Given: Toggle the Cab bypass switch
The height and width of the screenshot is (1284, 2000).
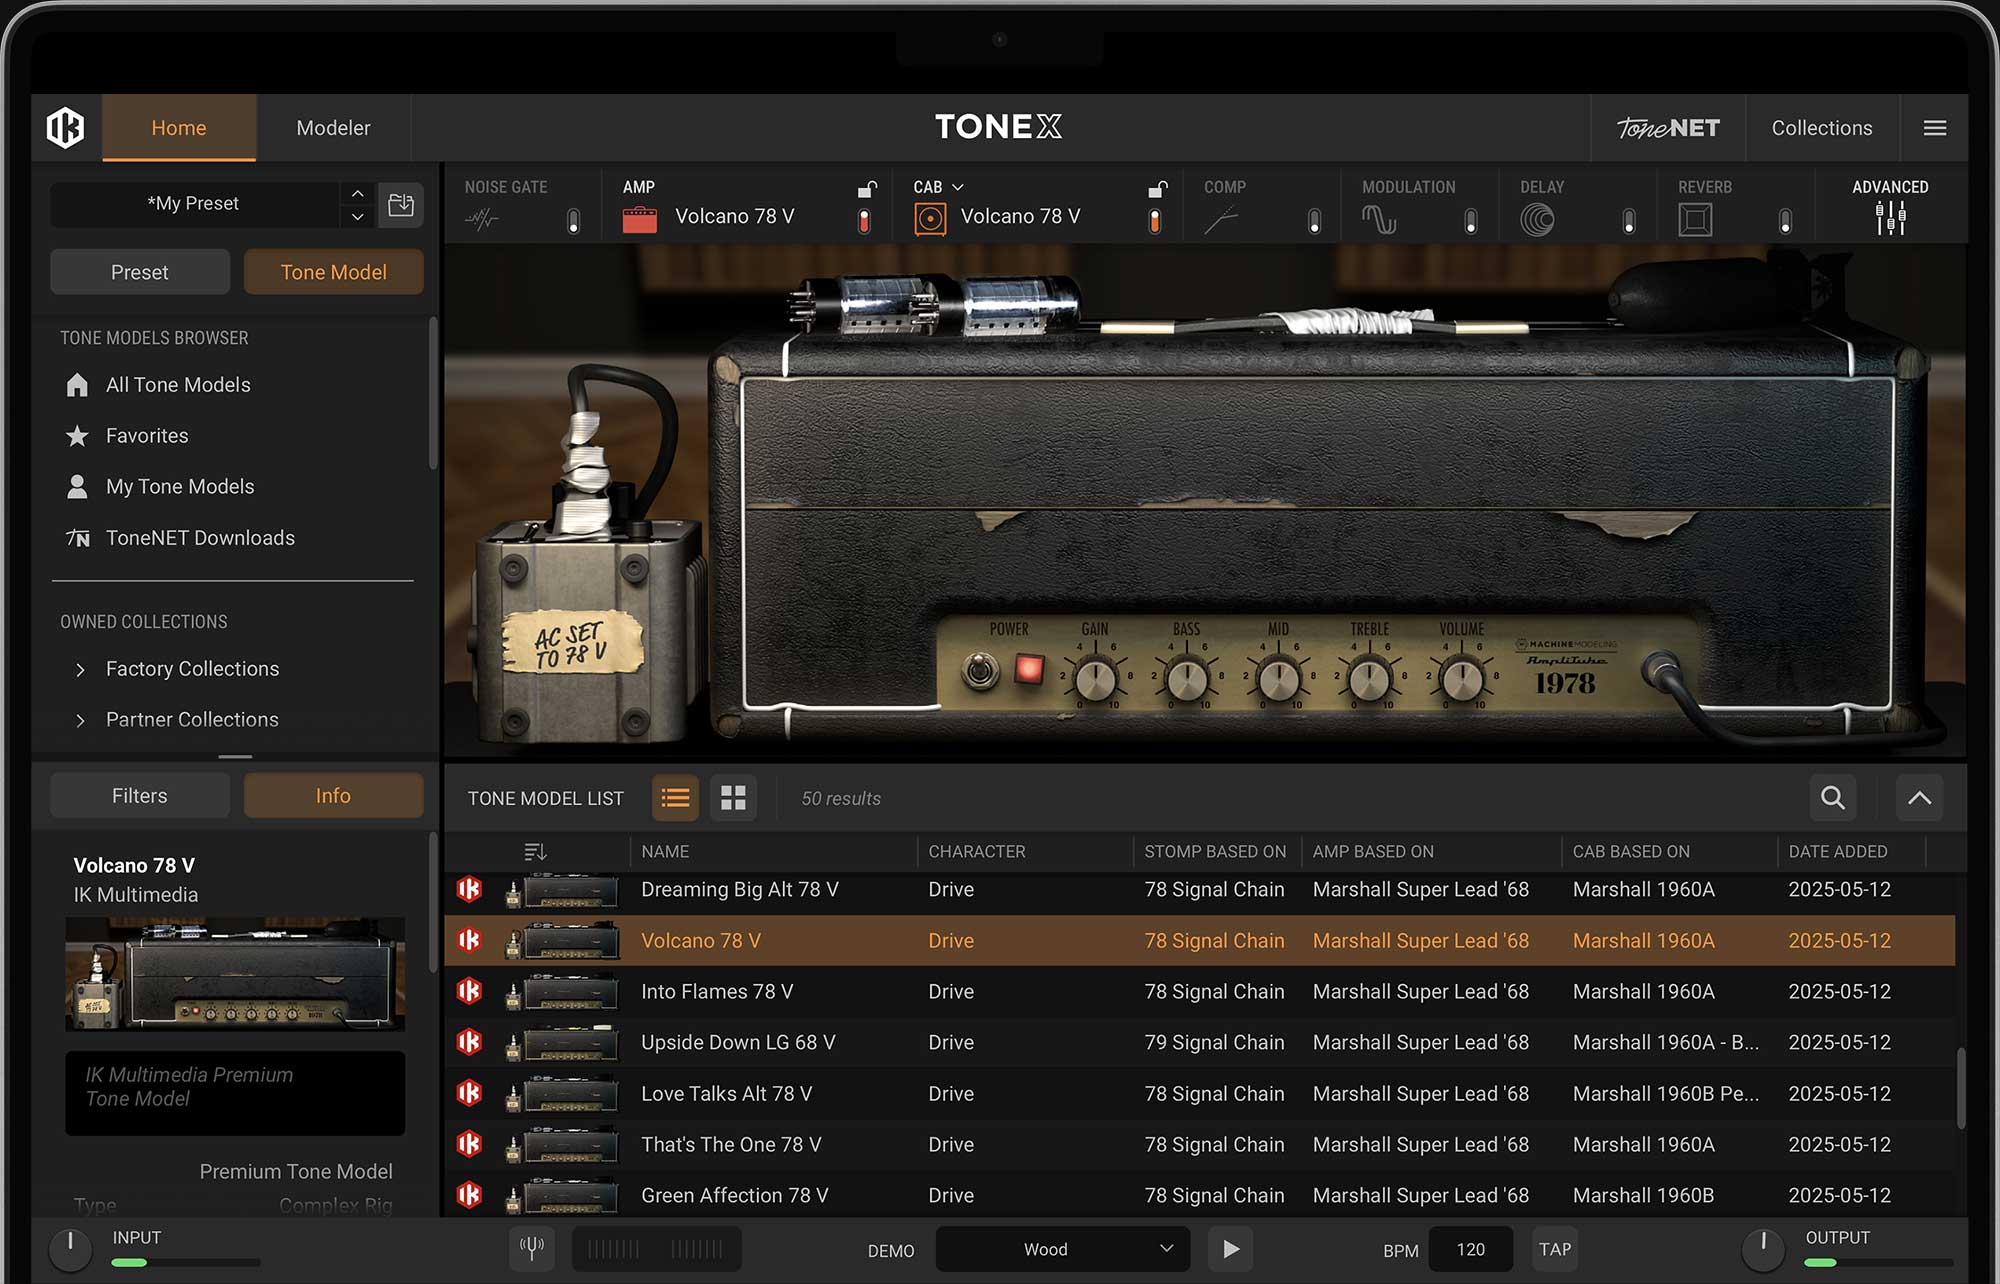Looking at the screenshot, I should [1156, 219].
